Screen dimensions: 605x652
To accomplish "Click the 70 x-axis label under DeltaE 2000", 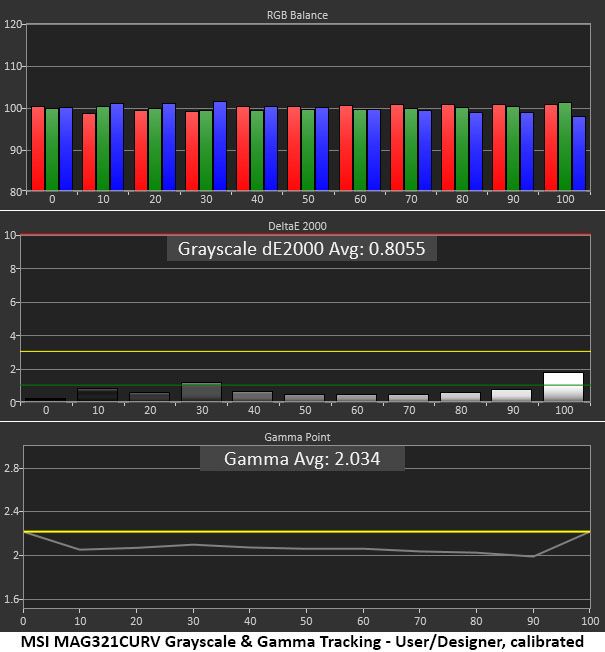I will point(409,410).
